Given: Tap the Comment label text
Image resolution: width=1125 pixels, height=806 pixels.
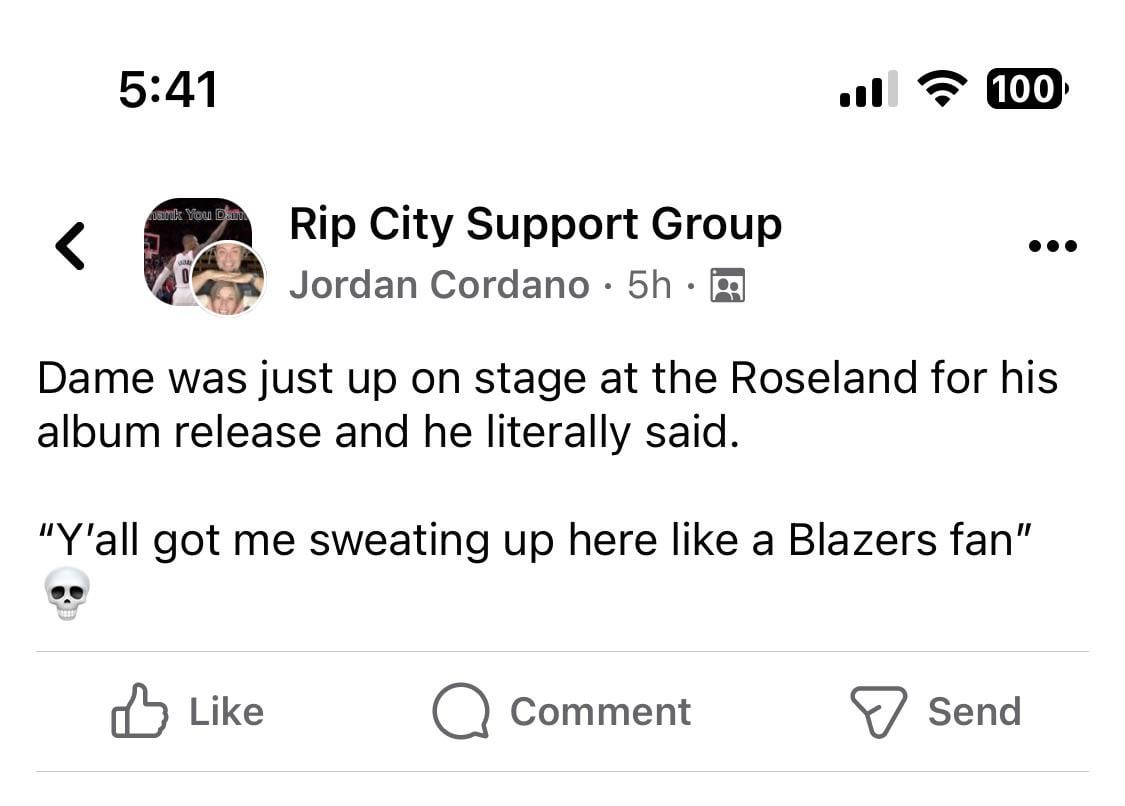Looking at the screenshot, I should click(x=599, y=712).
